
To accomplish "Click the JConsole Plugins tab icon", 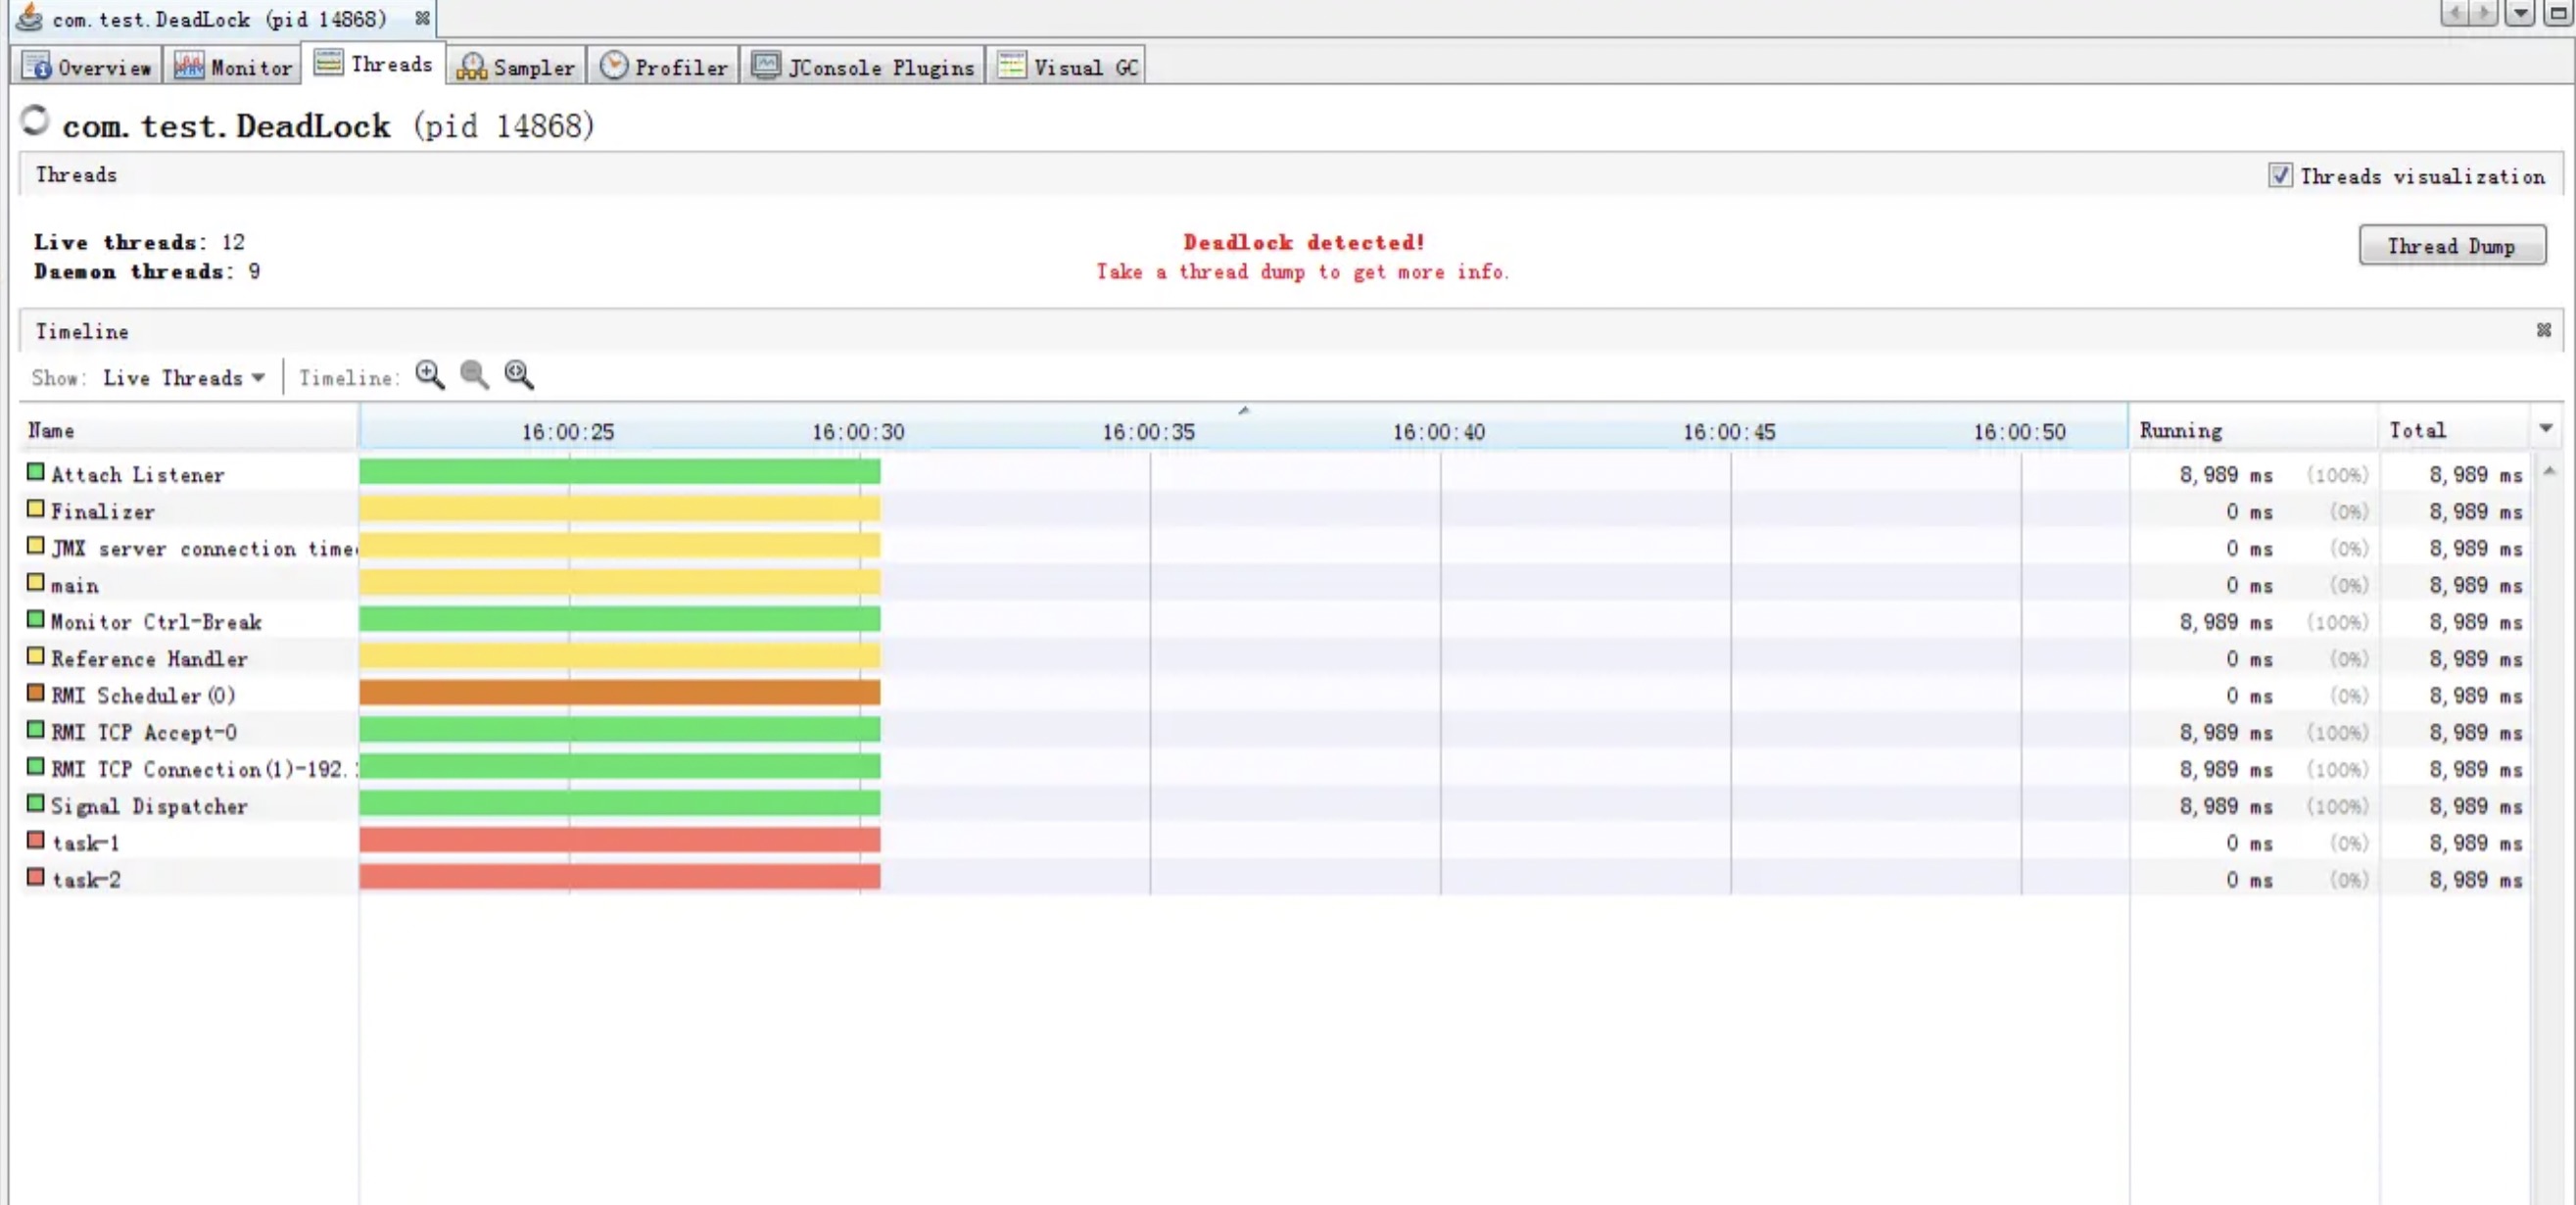I will pyautogui.click(x=766, y=66).
